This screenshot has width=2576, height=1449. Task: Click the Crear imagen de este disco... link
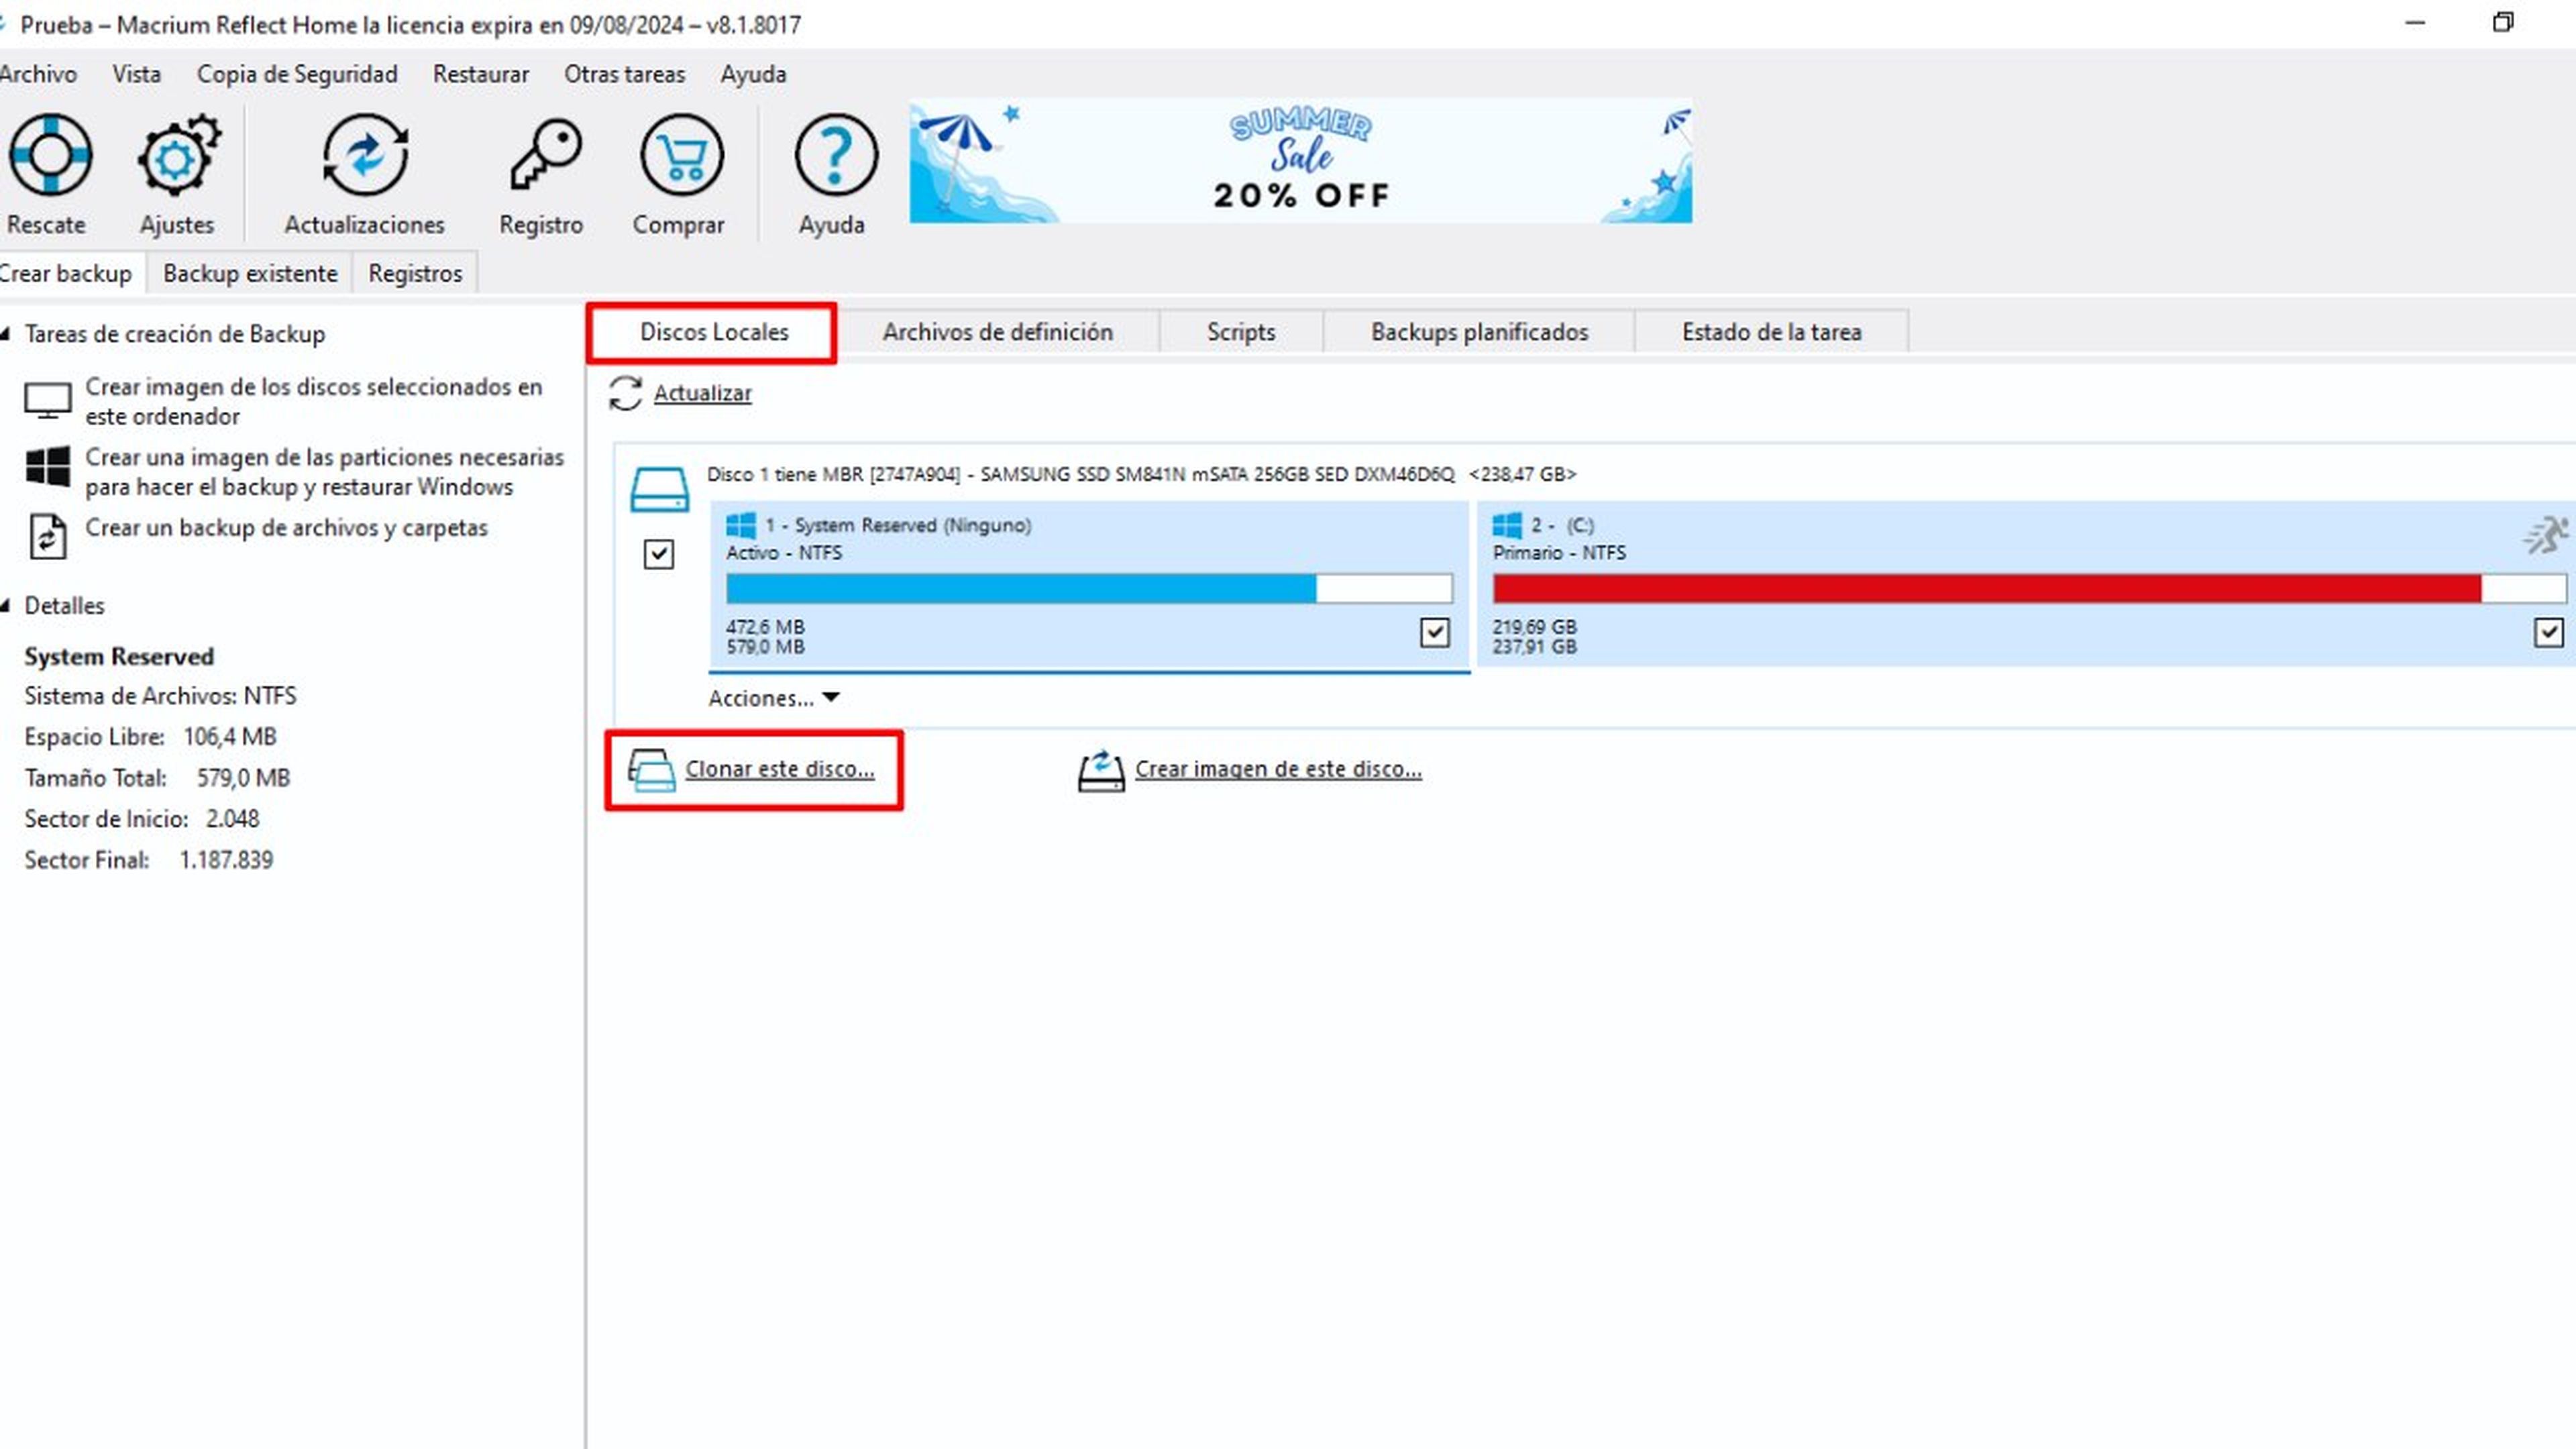pyautogui.click(x=1278, y=769)
